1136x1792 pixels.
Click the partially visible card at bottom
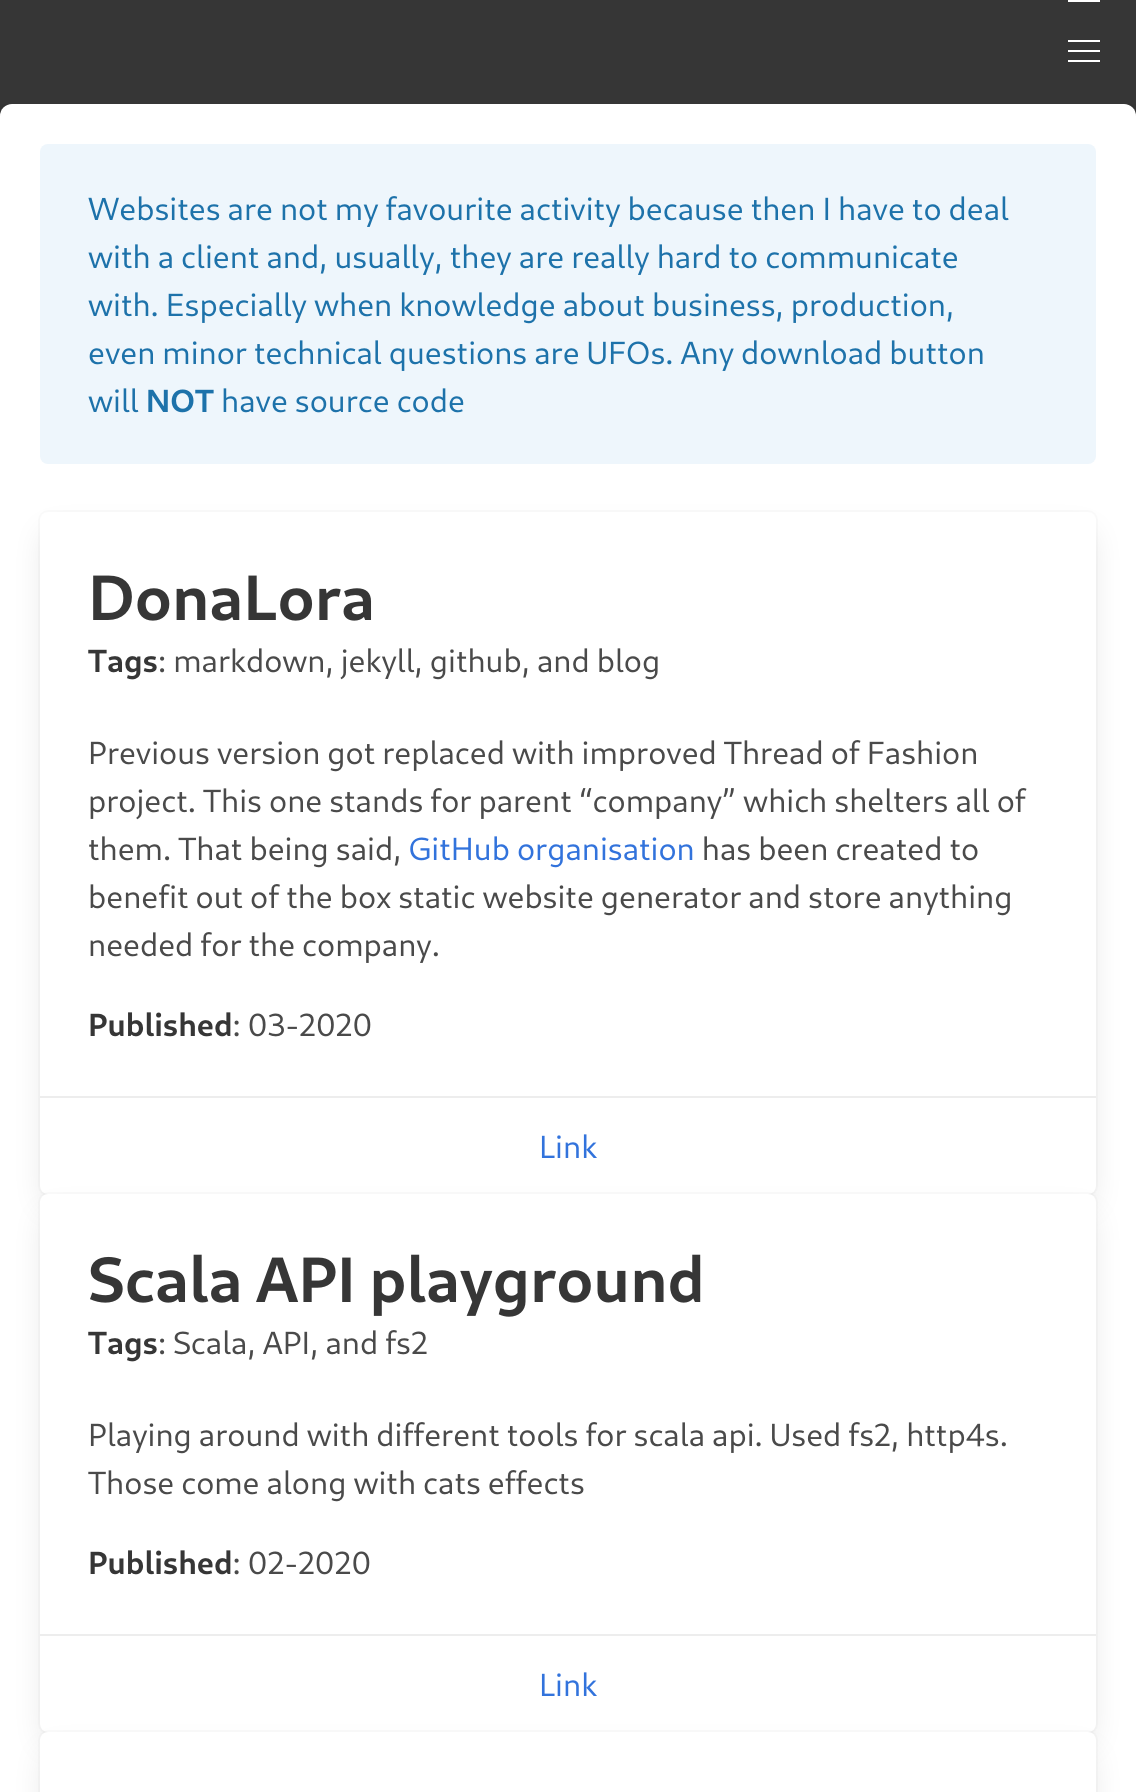(x=568, y=1765)
